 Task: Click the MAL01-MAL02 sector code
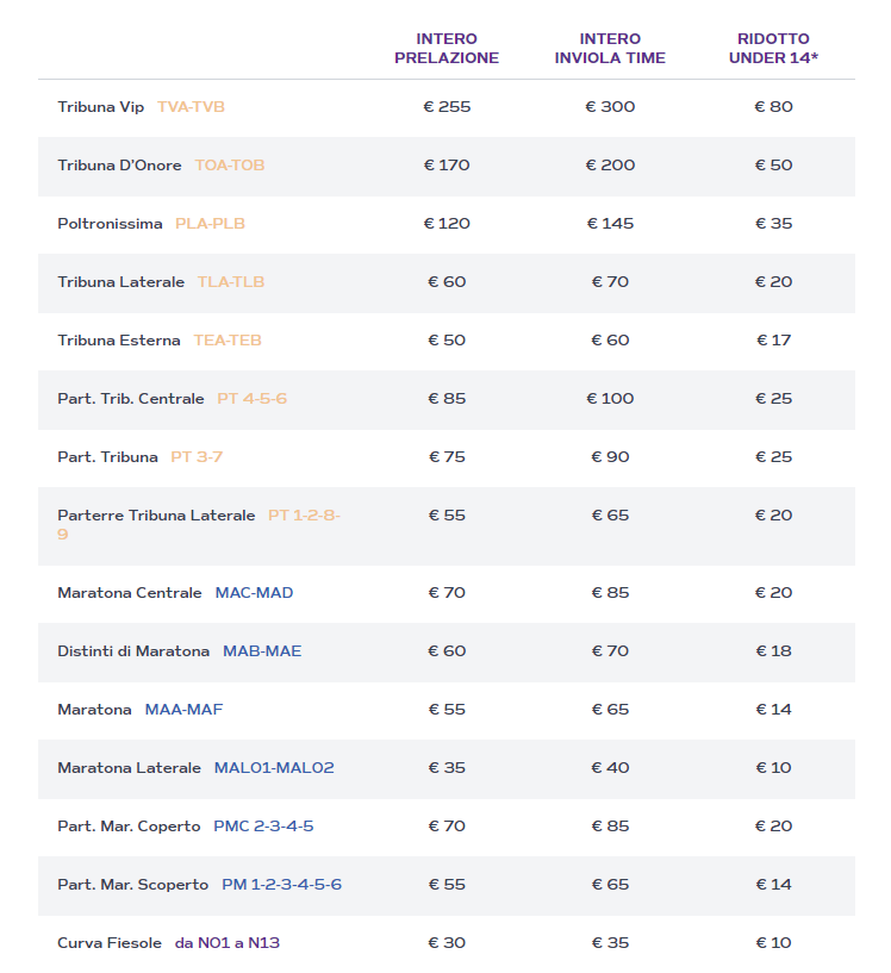pyautogui.click(x=274, y=768)
